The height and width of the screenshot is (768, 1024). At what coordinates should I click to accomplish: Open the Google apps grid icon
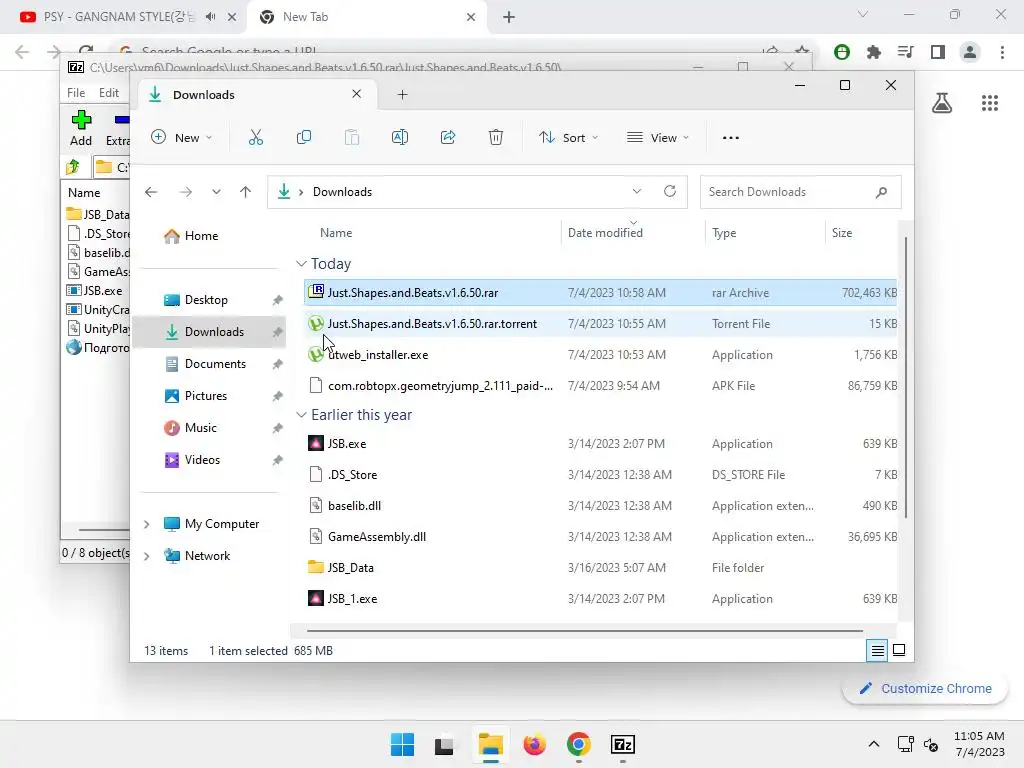point(990,103)
